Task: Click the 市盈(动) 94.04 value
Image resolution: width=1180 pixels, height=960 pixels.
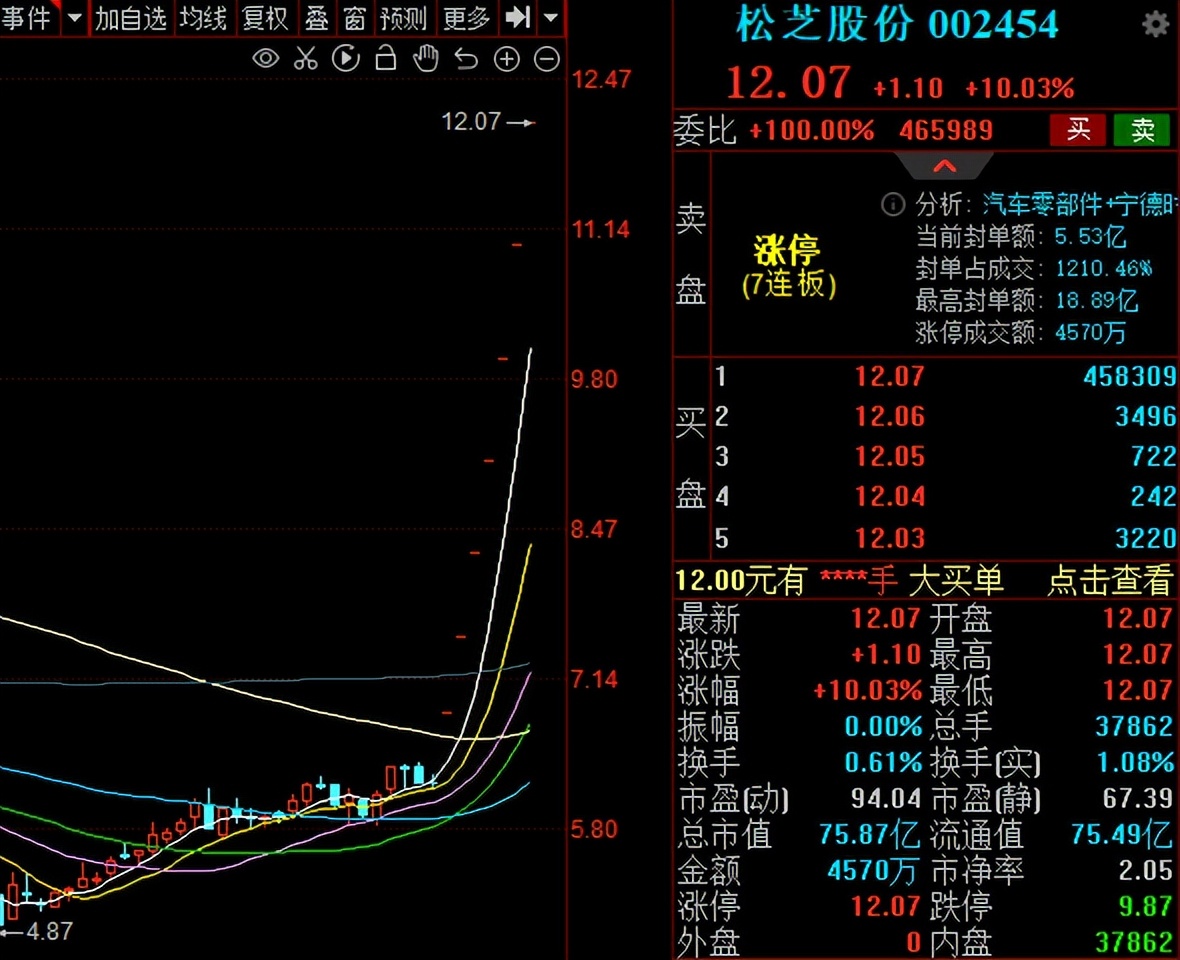Action: pyautogui.click(x=886, y=798)
